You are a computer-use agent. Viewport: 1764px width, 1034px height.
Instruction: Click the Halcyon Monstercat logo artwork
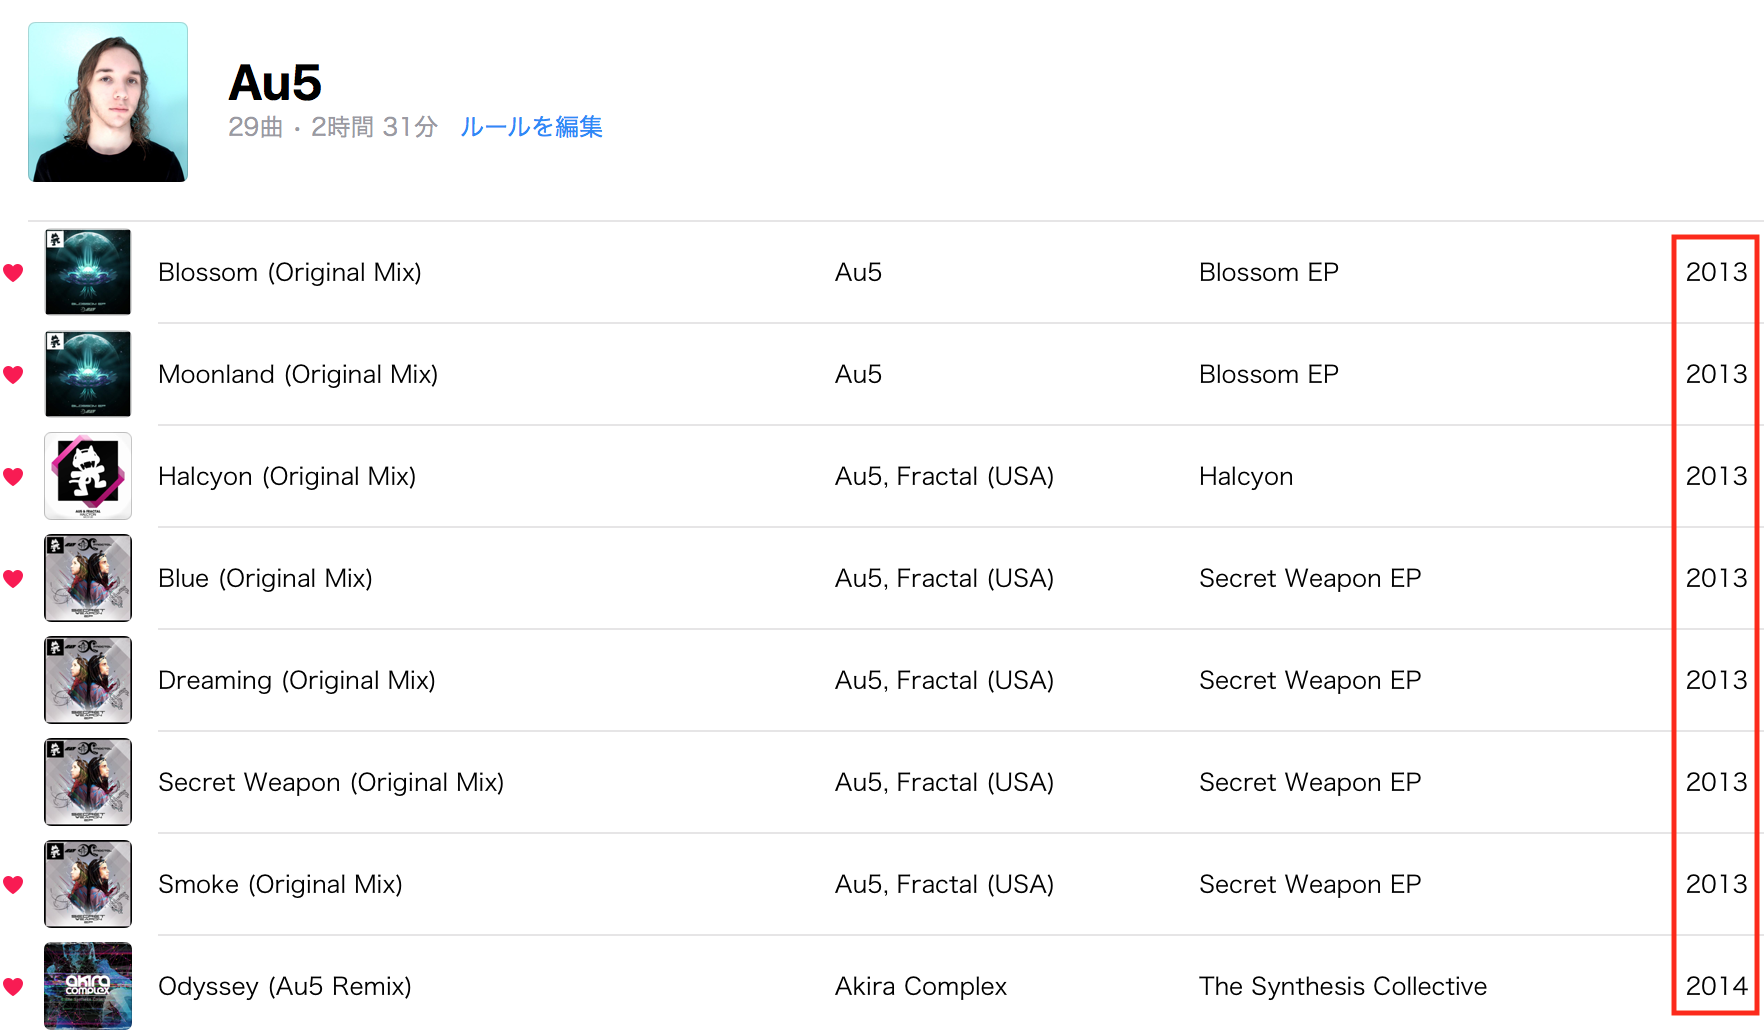point(88,476)
